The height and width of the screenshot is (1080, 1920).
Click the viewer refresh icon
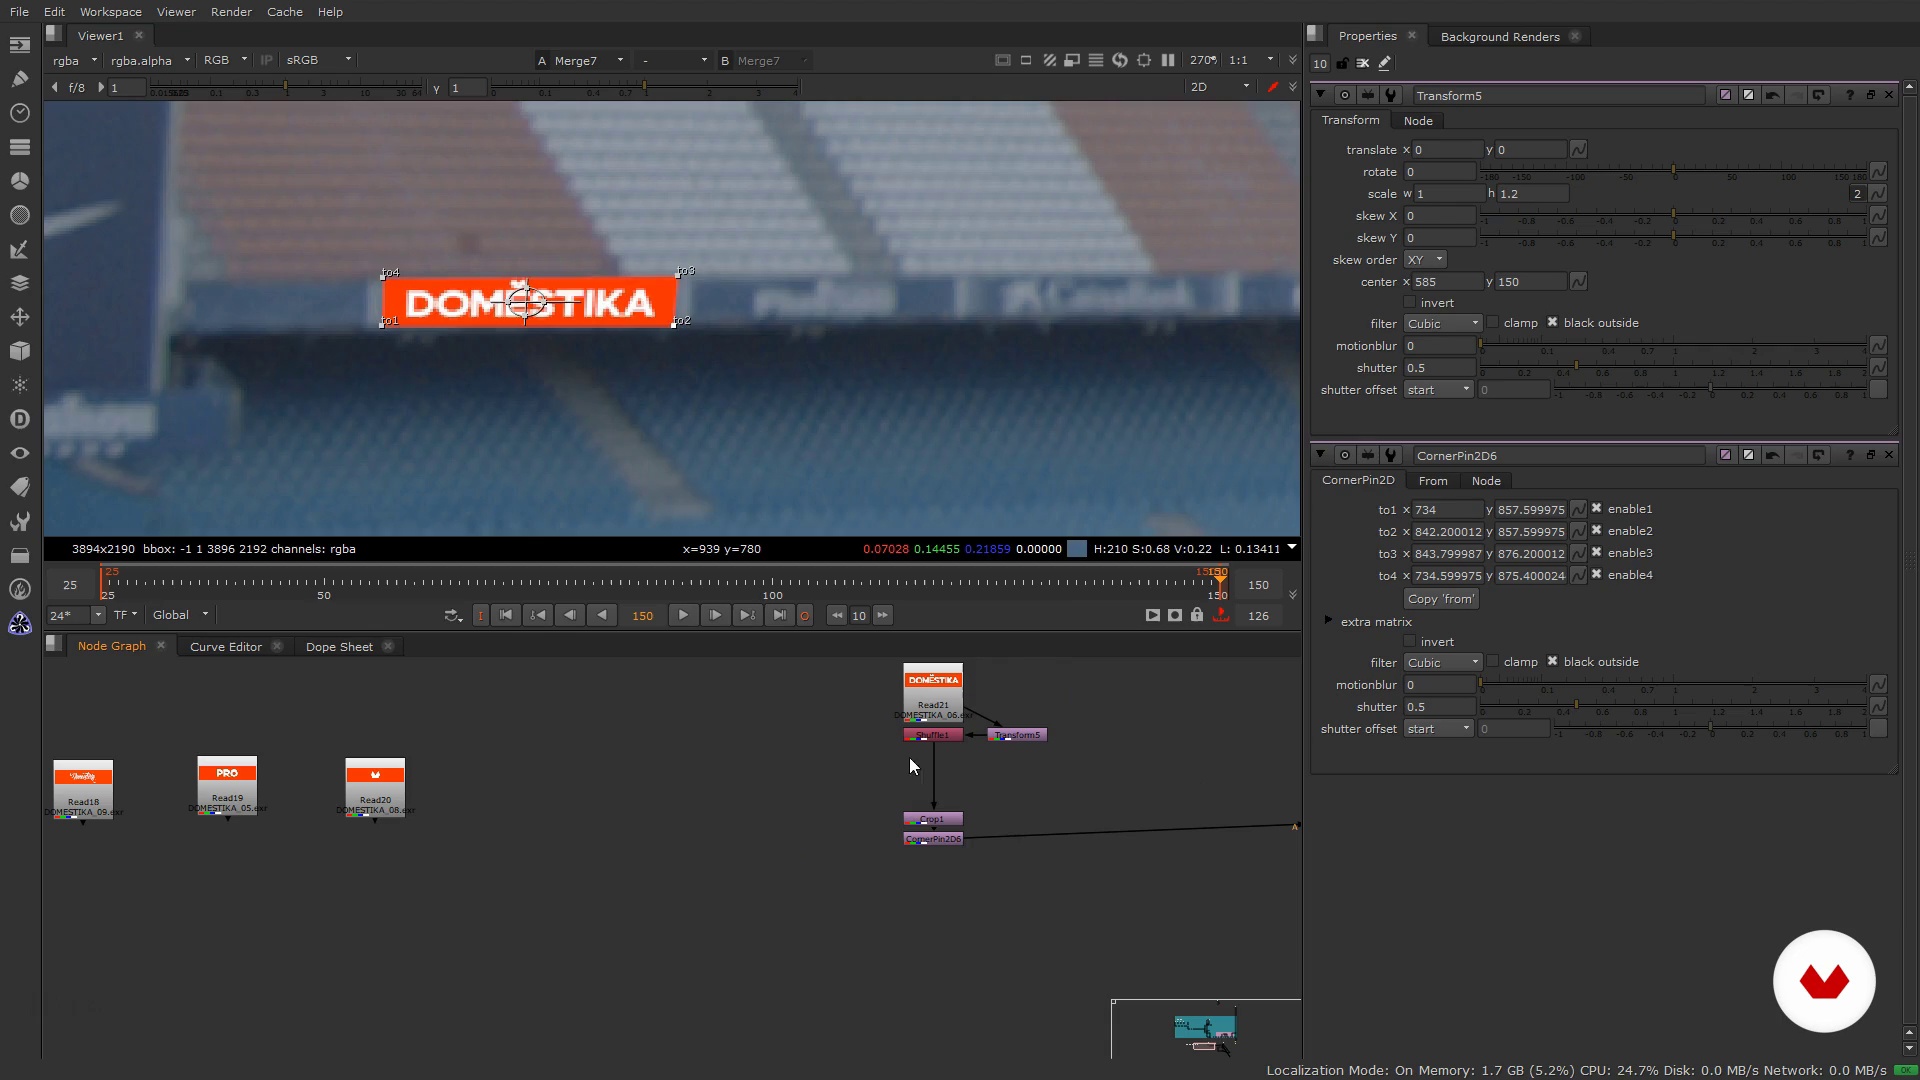pyautogui.click(x=1119, y=60)
